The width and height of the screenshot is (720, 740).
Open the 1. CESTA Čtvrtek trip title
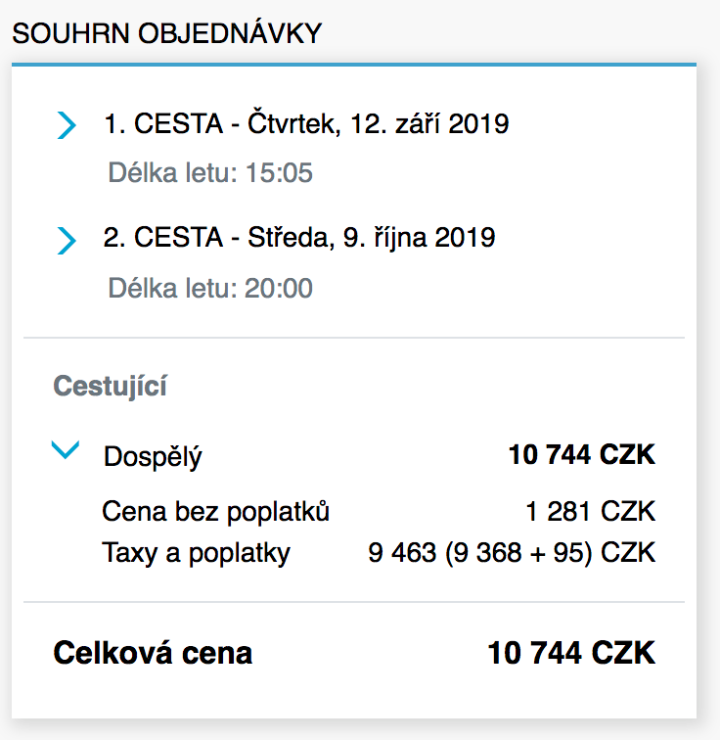(x=306, y=125)
